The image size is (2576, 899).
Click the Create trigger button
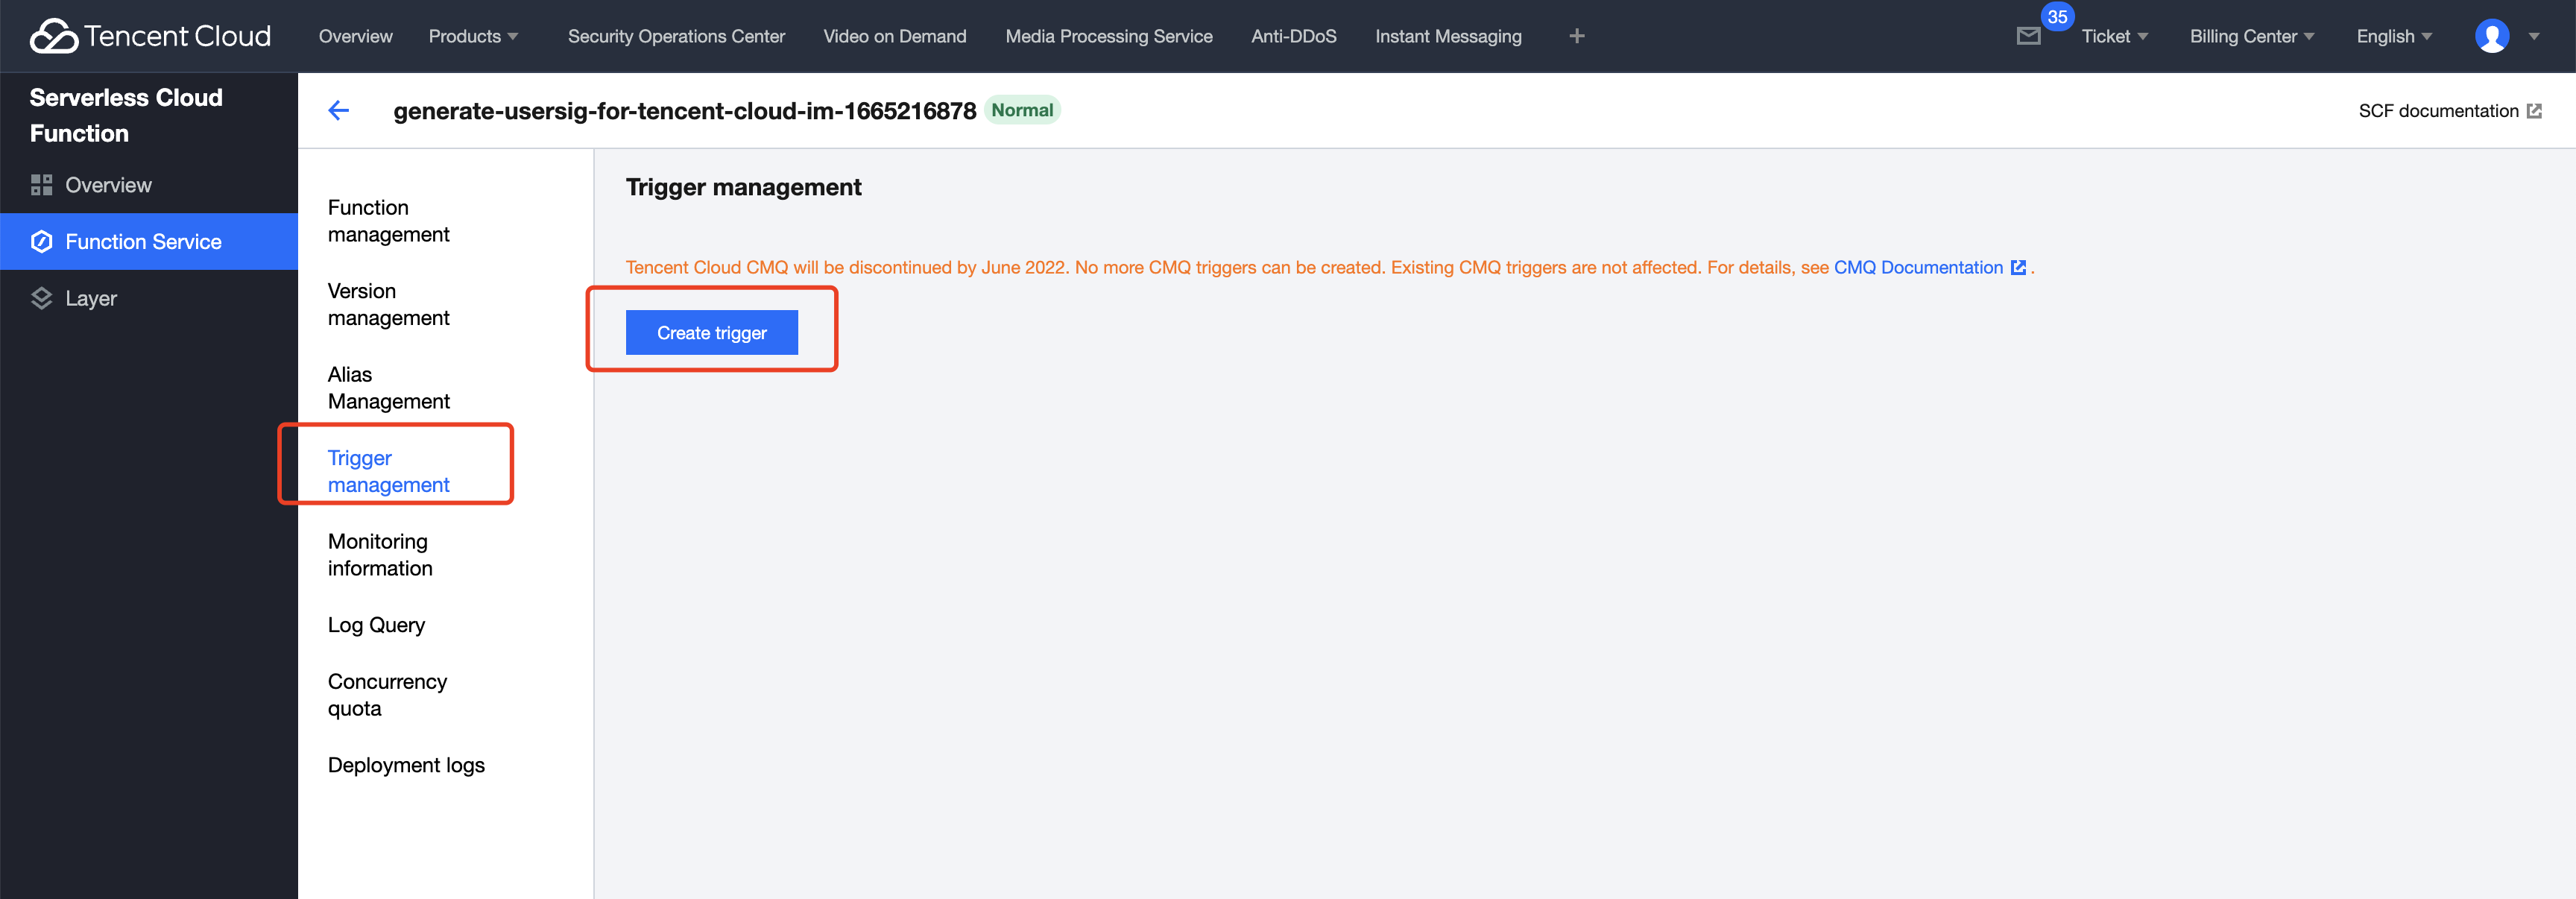click(x=712, y=332)
